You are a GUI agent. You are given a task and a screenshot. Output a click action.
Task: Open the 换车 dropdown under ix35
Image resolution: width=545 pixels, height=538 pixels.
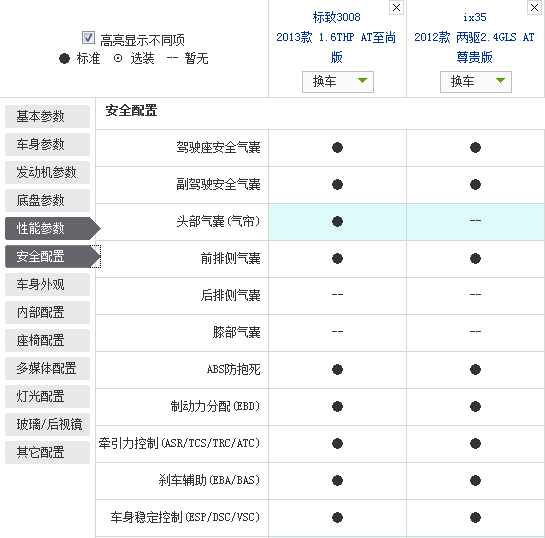[476, 82]
